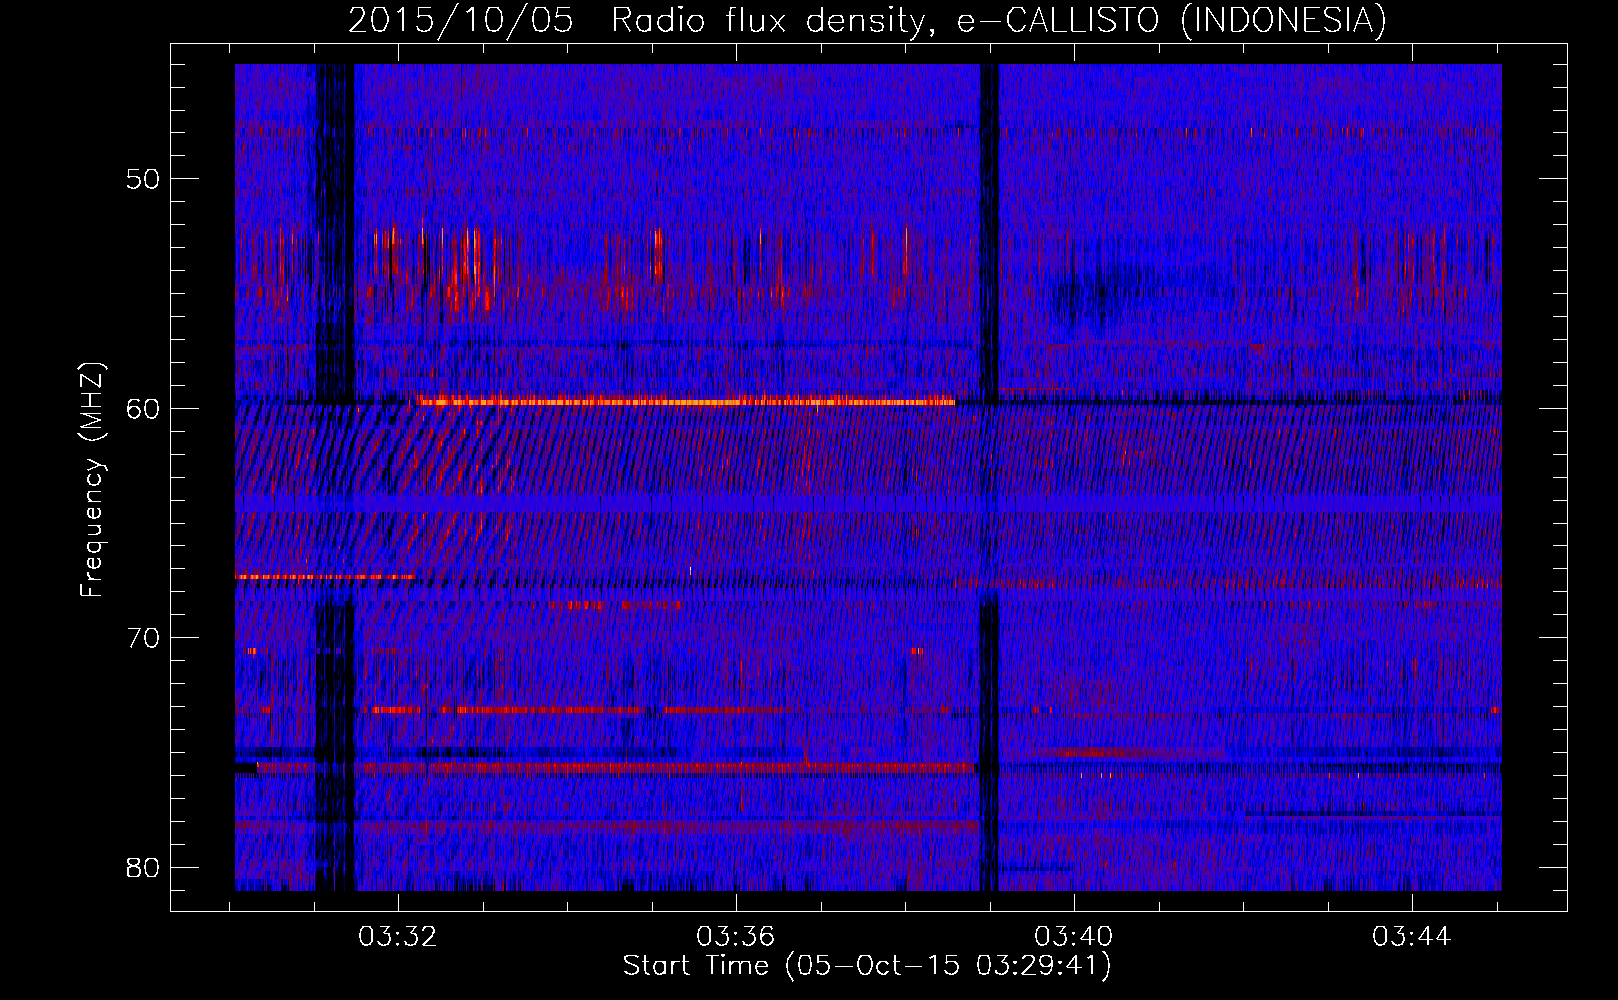The image size is (1618, 1000).
Task: Click the "Frequency (MHZ)" y-axis label
Action: click(x=92, y=480)
